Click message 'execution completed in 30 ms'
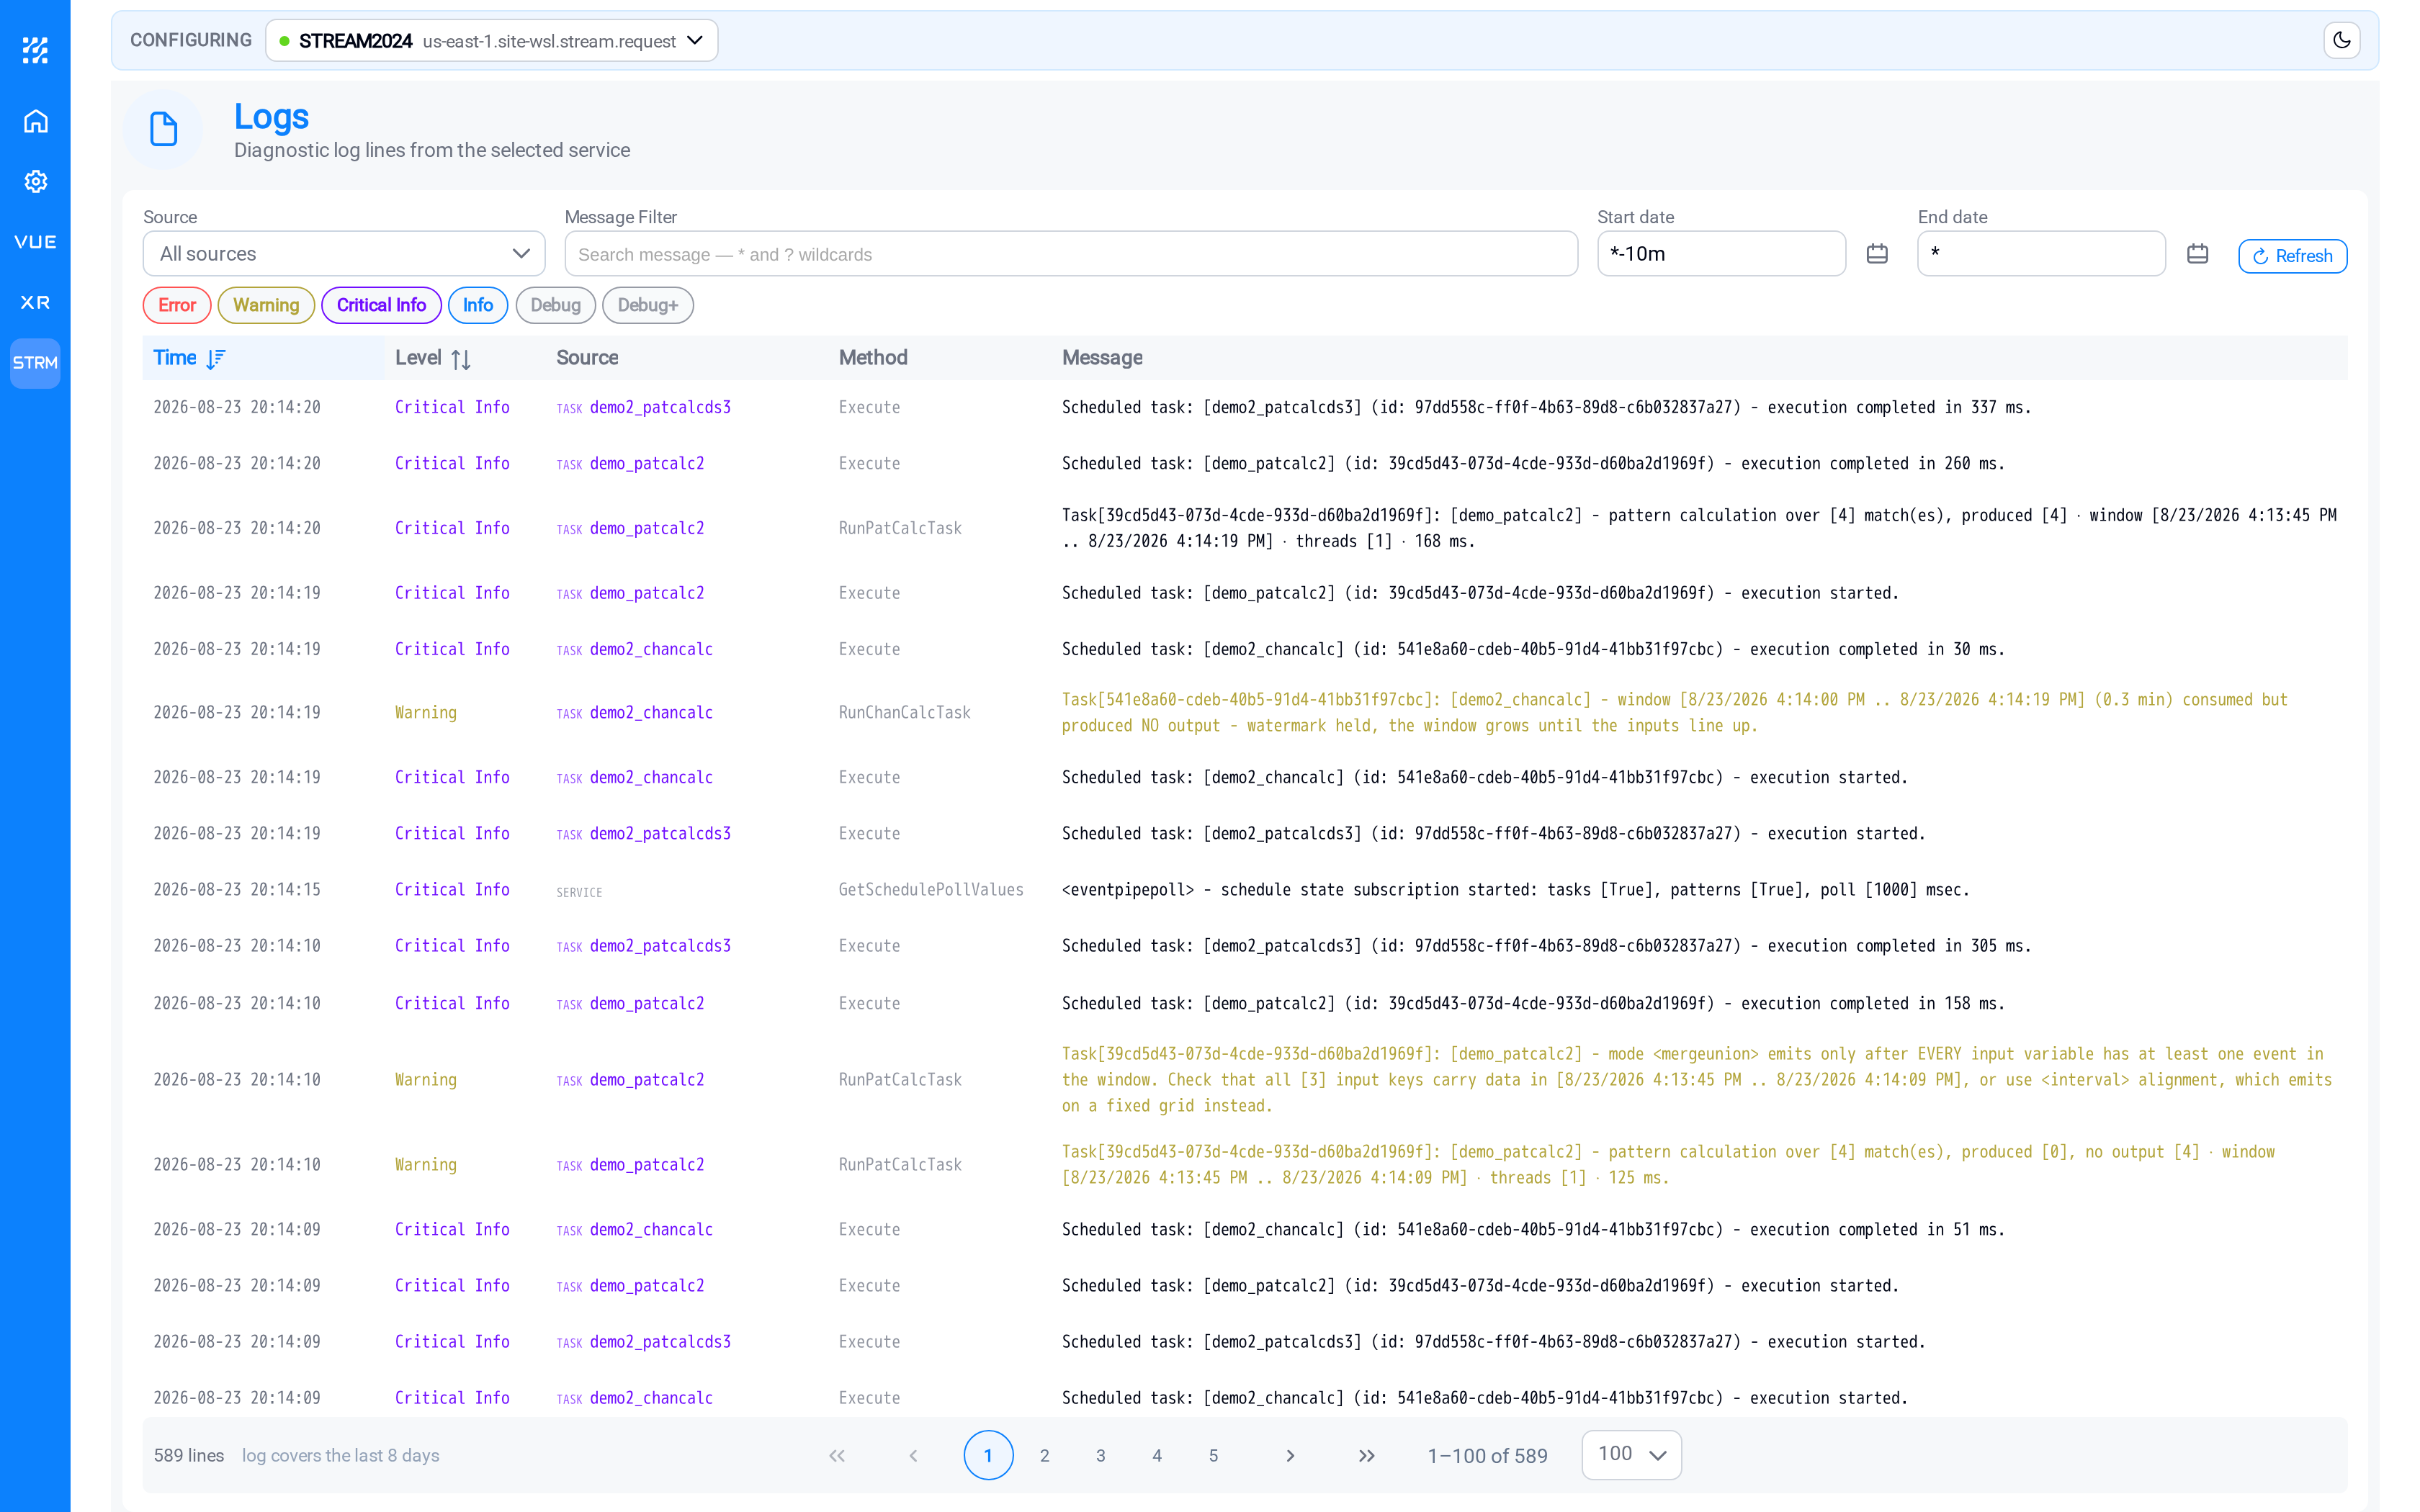Image resolution: width=2420 pixels, height=1512 pixels. 1533,650
